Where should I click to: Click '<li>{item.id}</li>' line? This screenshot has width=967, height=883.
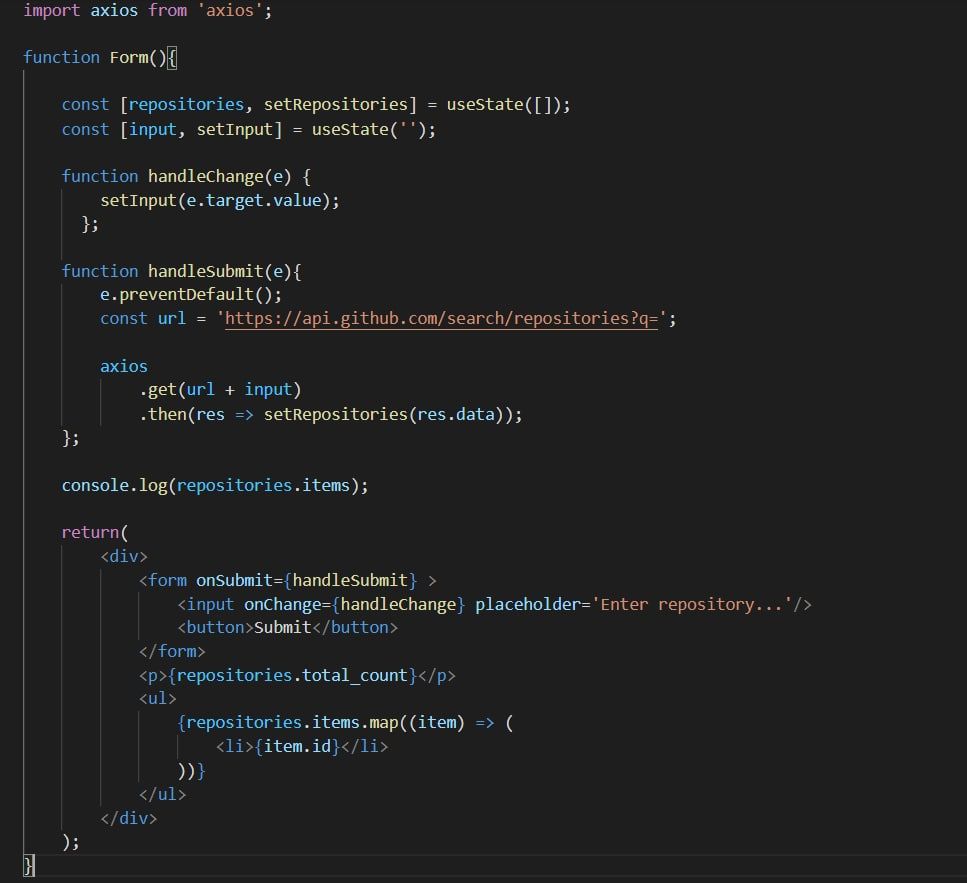302,746
